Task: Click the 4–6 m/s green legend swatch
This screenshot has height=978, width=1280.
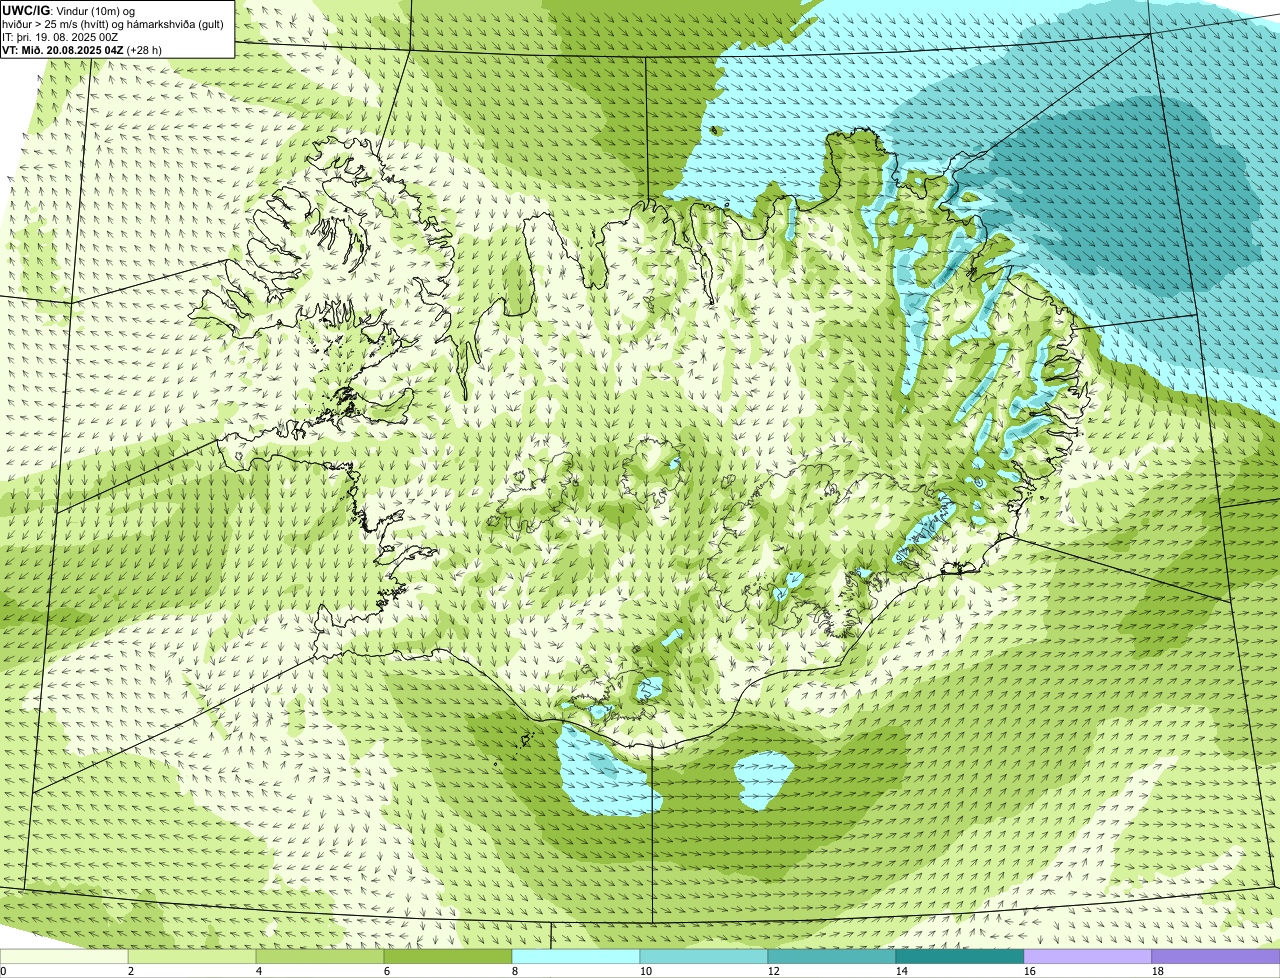Action: click(320, 957)
